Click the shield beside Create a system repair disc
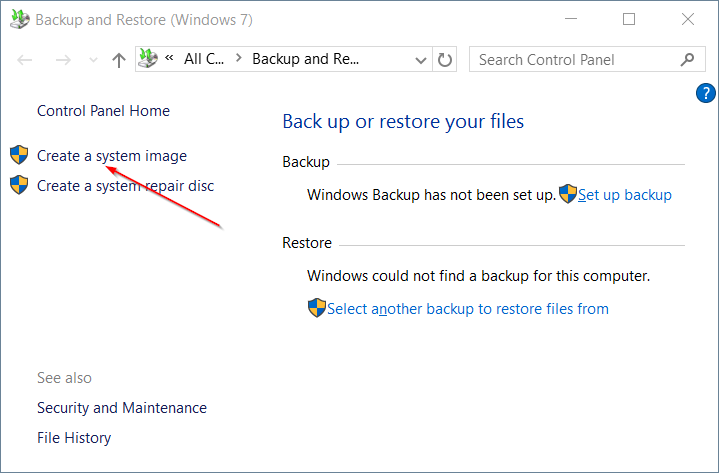The width and height of the screenshot is (719, 473). (19, 185)
